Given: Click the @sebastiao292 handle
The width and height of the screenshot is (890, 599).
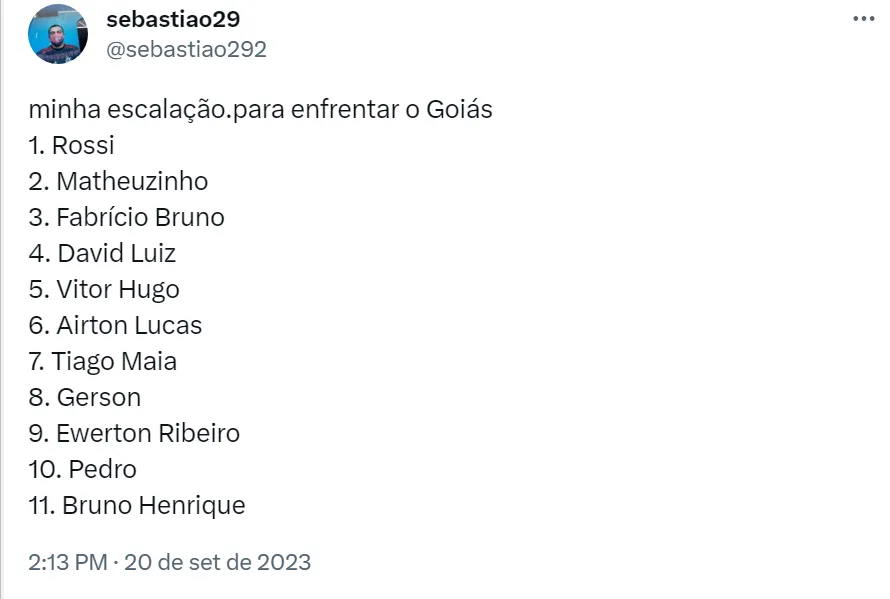Looking at the screenshot, I should click(x=187, y=49).
